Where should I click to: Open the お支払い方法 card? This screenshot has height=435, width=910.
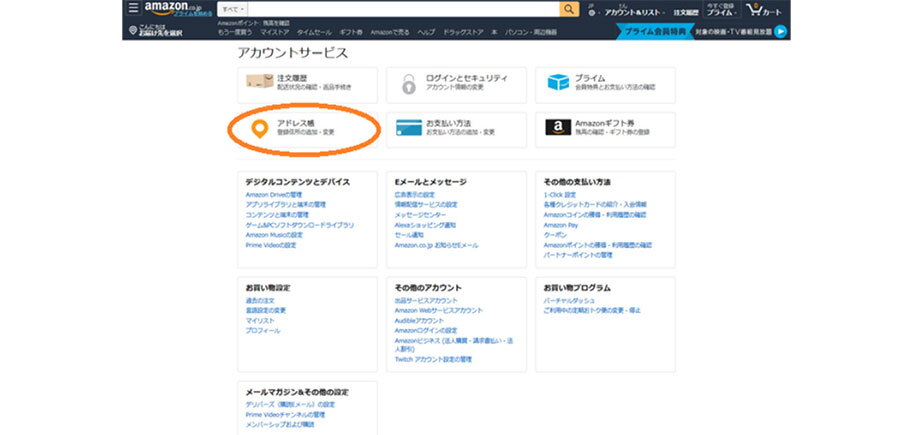click(456, 130)
